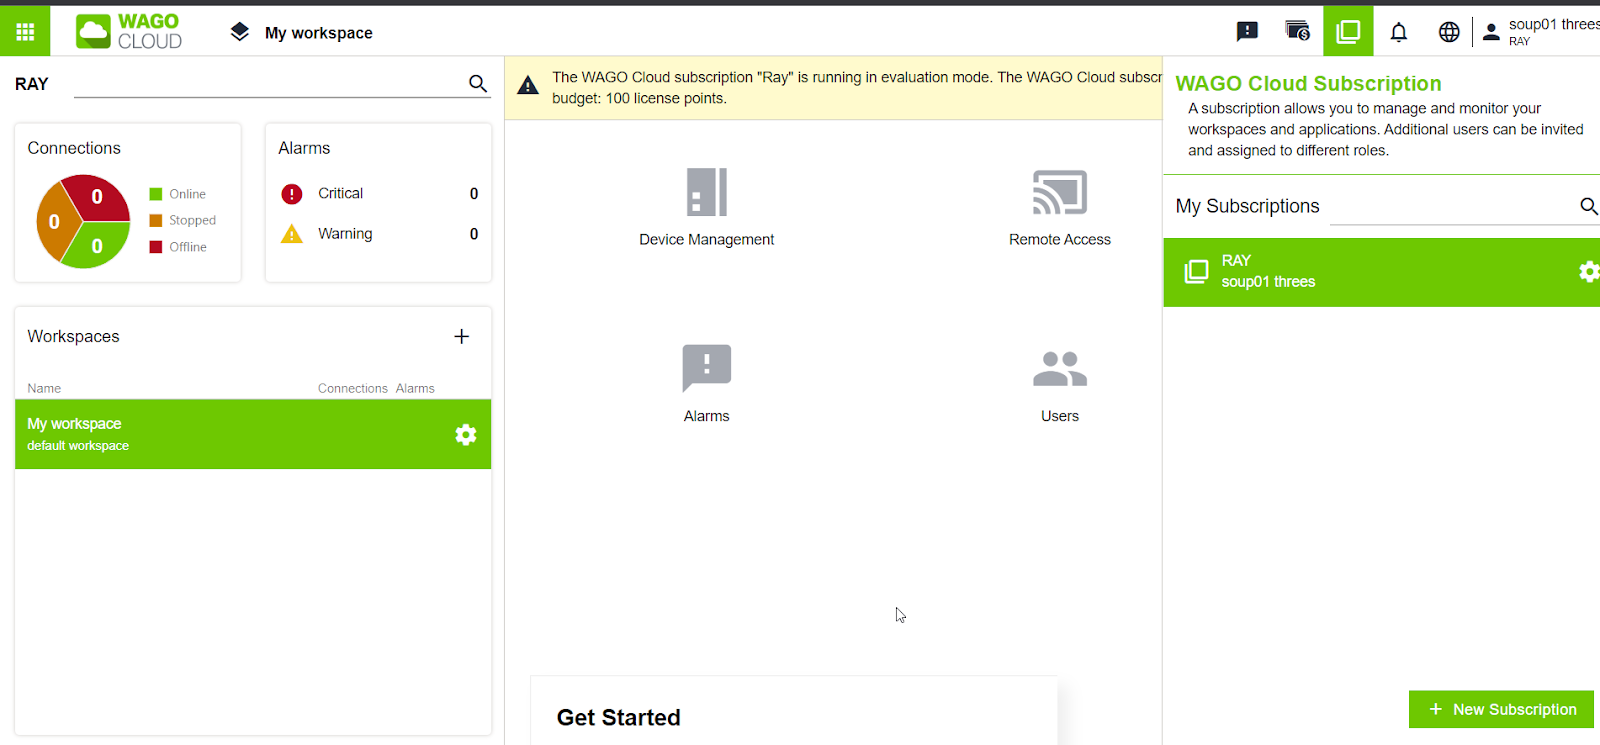Select the My workspace row
The width and height of the screenshot is (1600, 745).
(253, 434)
